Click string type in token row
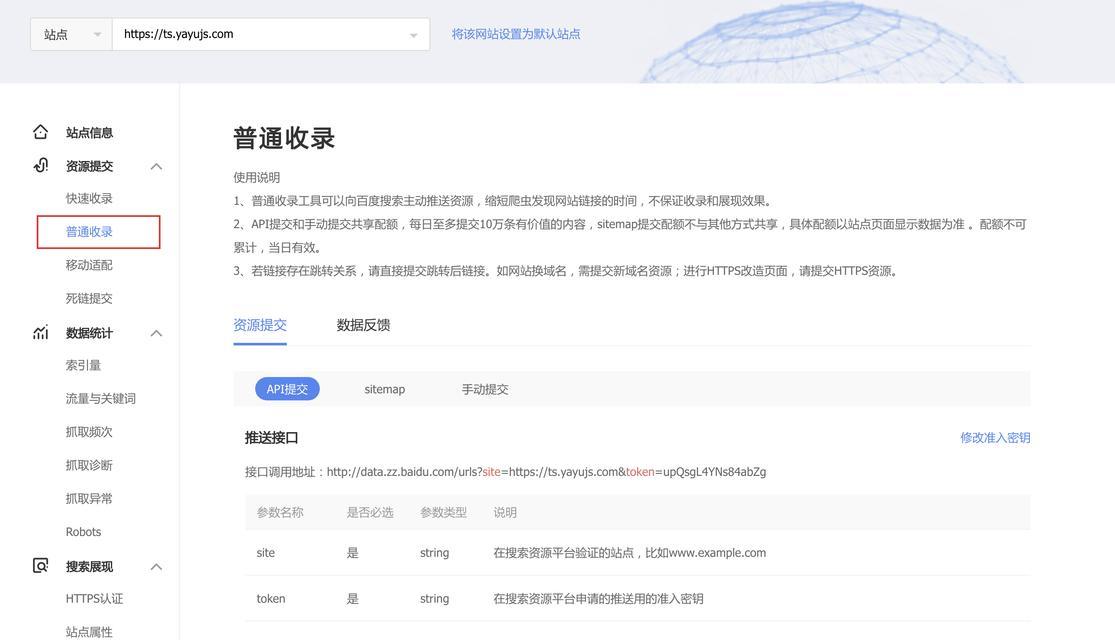Screen dimensions: 1115x640 (x=434, y=599)
